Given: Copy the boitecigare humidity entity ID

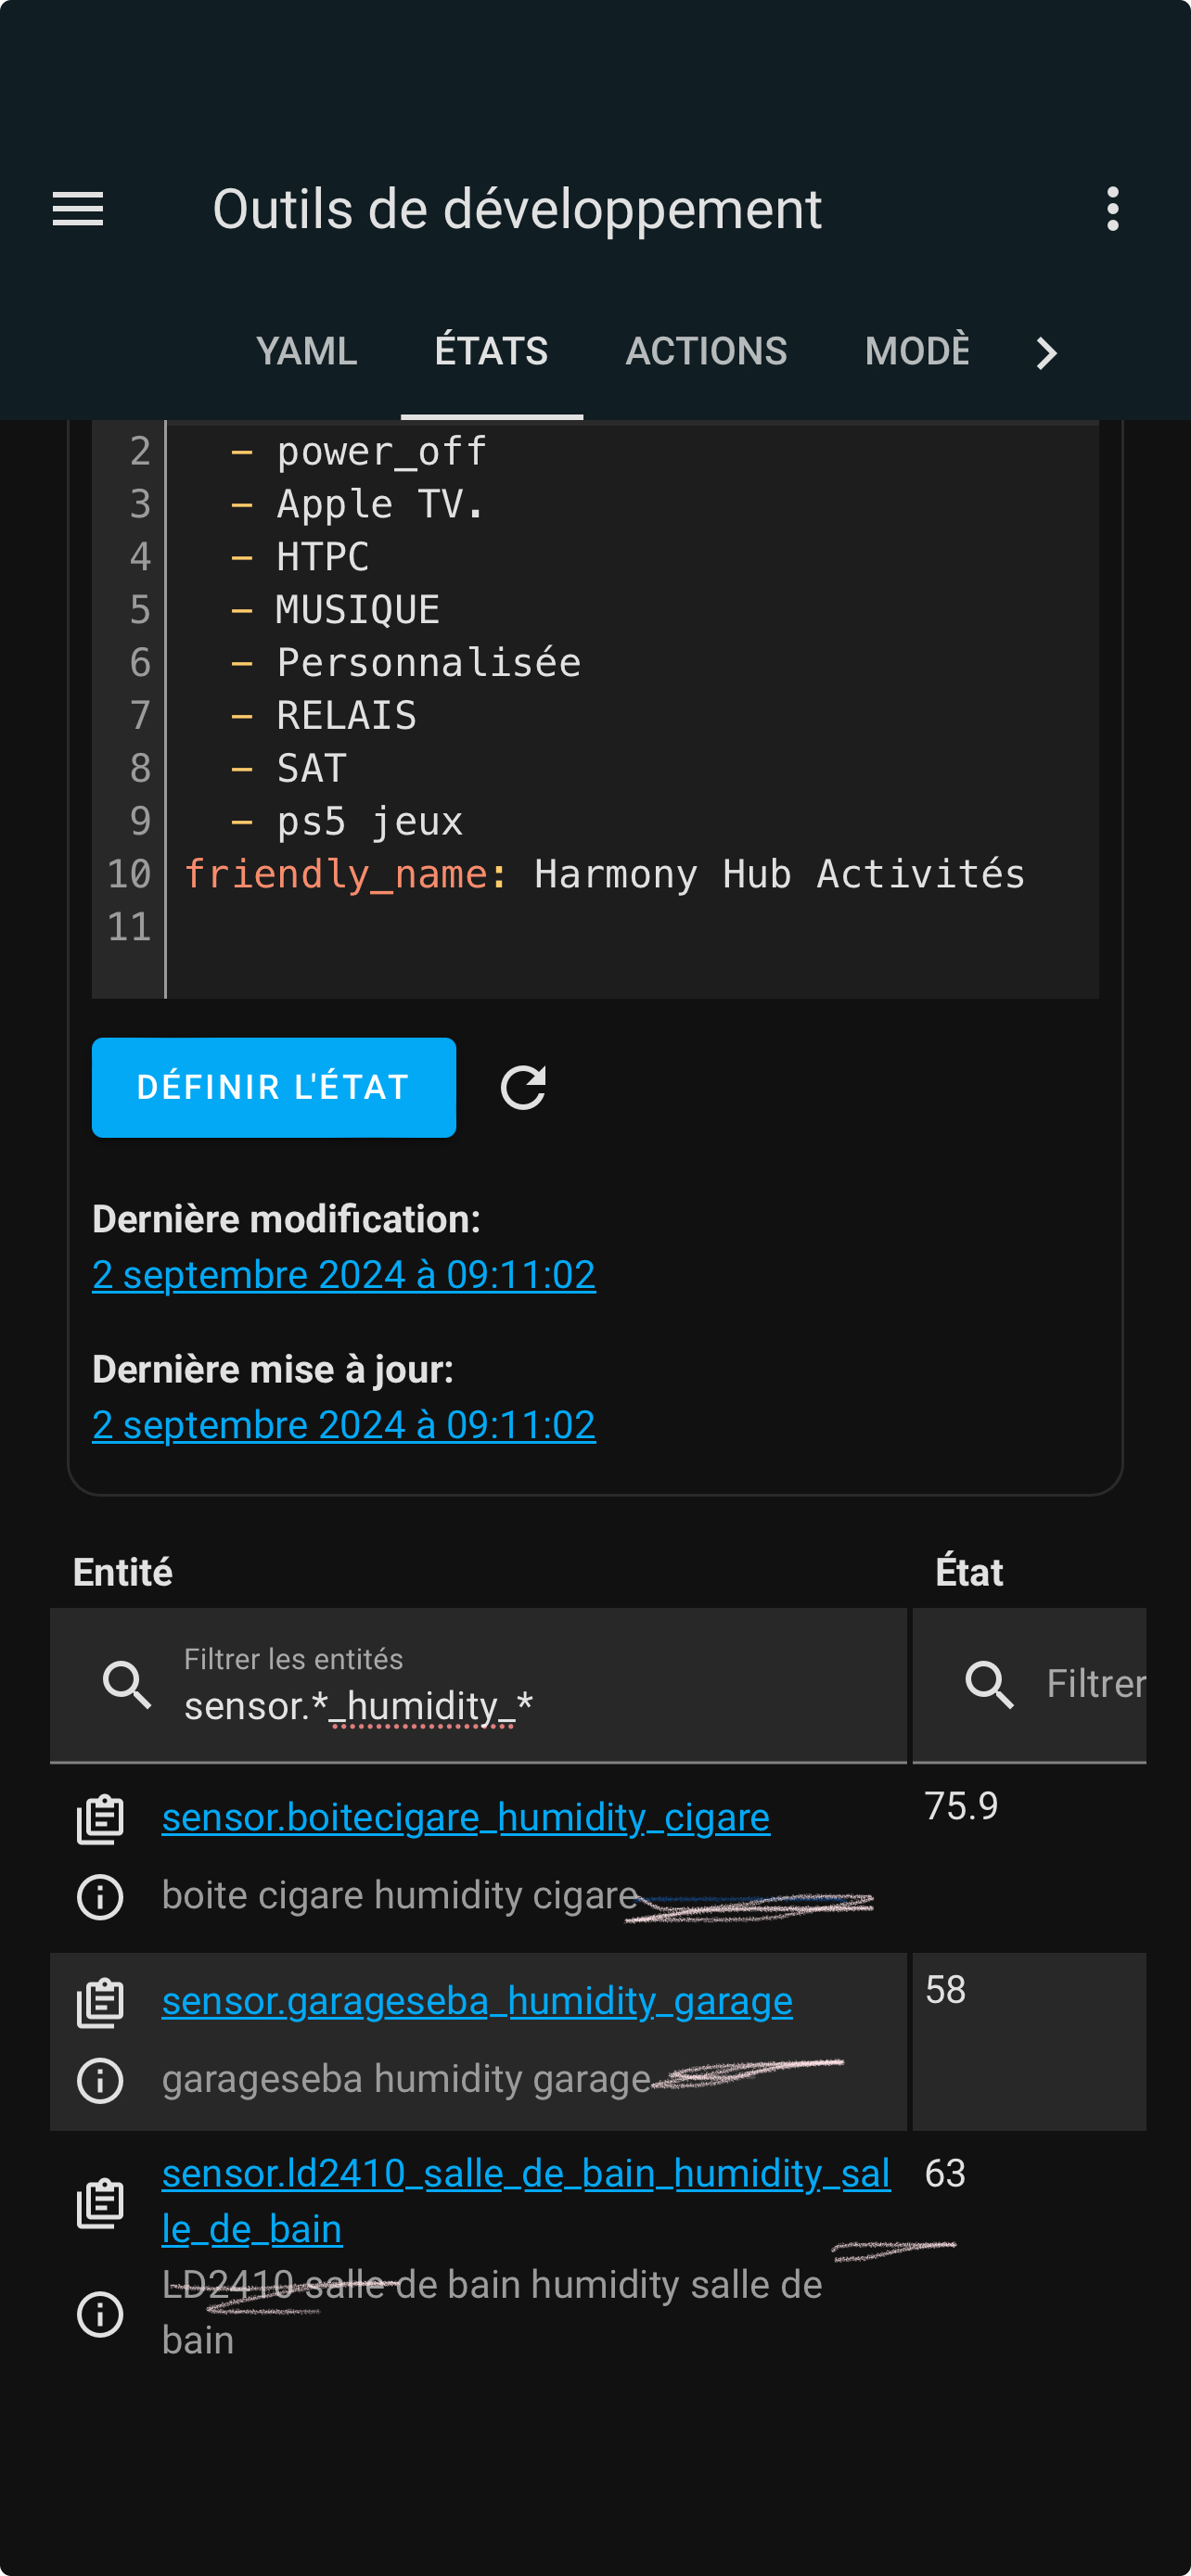Looking at the screenshot, I should [x=100, y=1819].
